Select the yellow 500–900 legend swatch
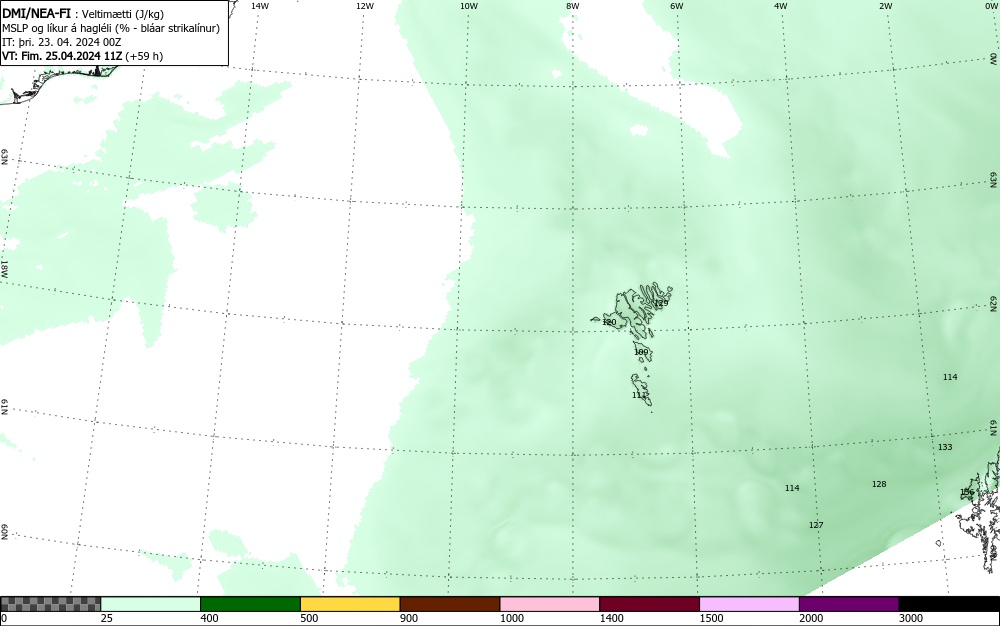This screenshot has height=626, width=1000. point(350,604)
